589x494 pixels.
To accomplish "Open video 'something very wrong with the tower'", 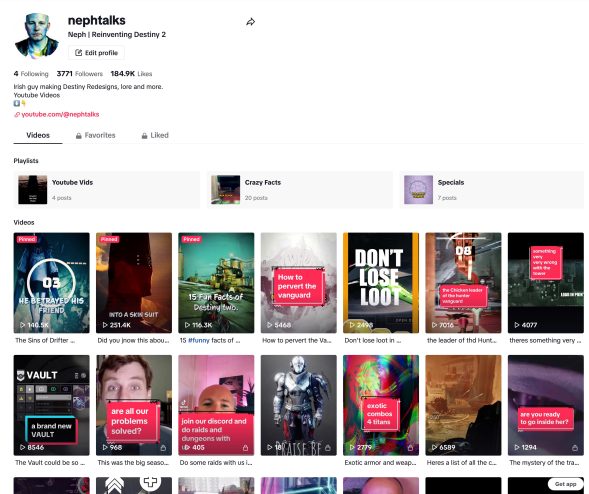I will [546, 283].
